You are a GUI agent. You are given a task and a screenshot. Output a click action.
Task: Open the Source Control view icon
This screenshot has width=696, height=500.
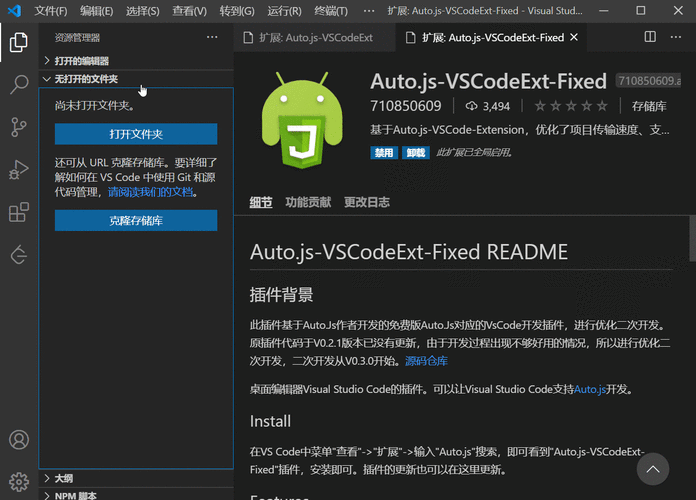pos(19,127)
